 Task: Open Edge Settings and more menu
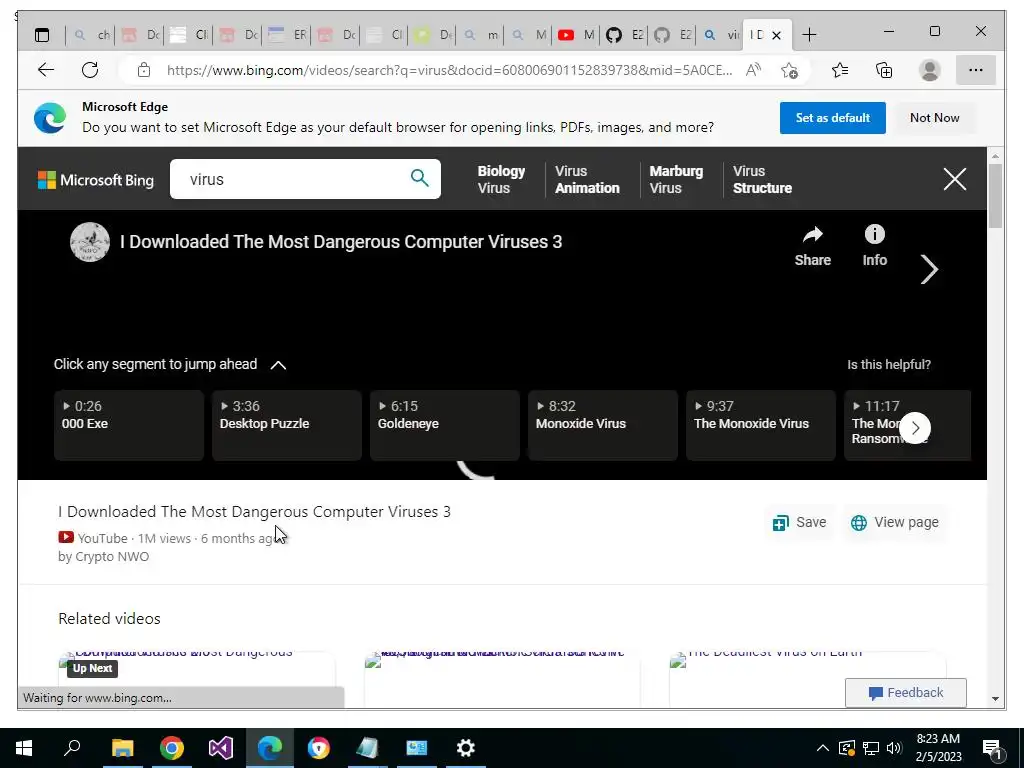[976, 70]
